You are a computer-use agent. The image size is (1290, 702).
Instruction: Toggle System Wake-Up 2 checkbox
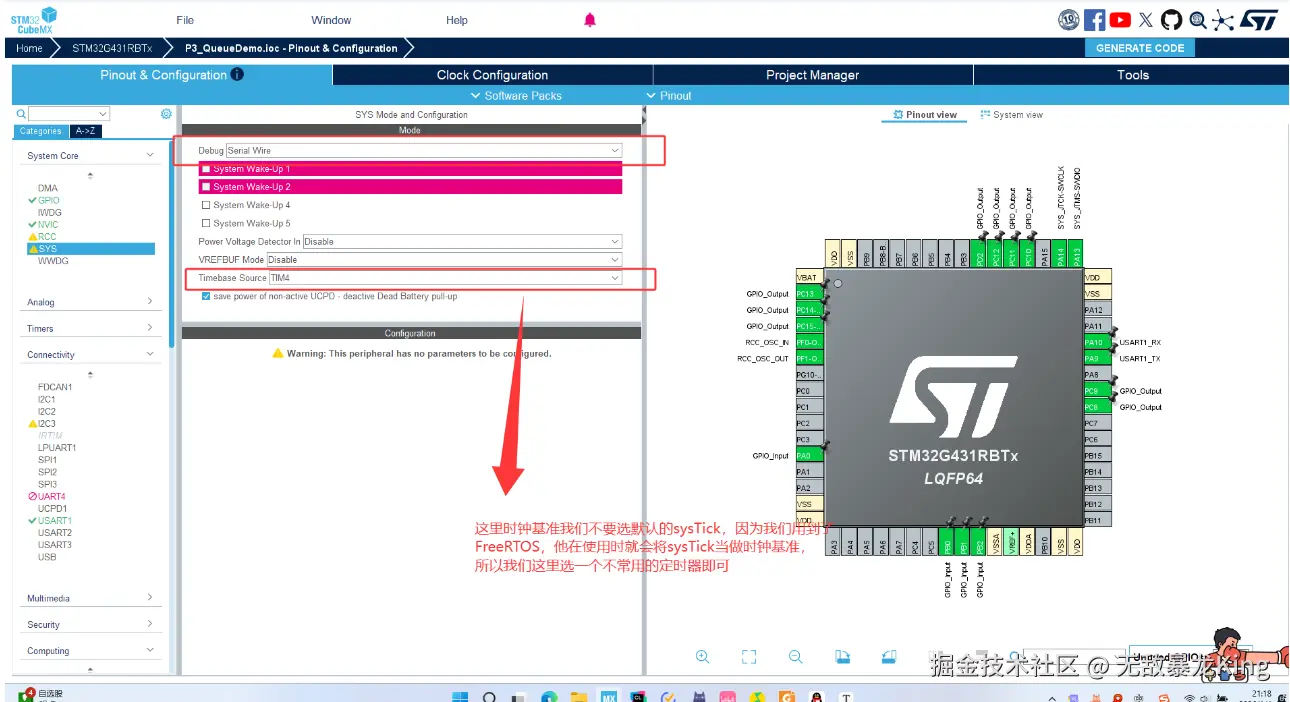coord(207,187)
